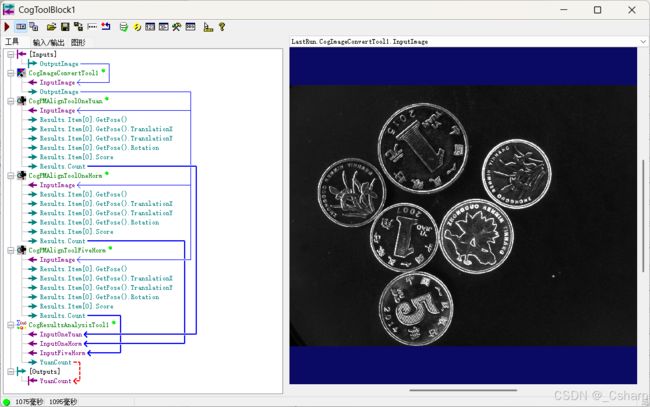This screenshot has height=407, width=650.
Task: Open toolbox with hammer and wrench icon
Action: (177, 27)
